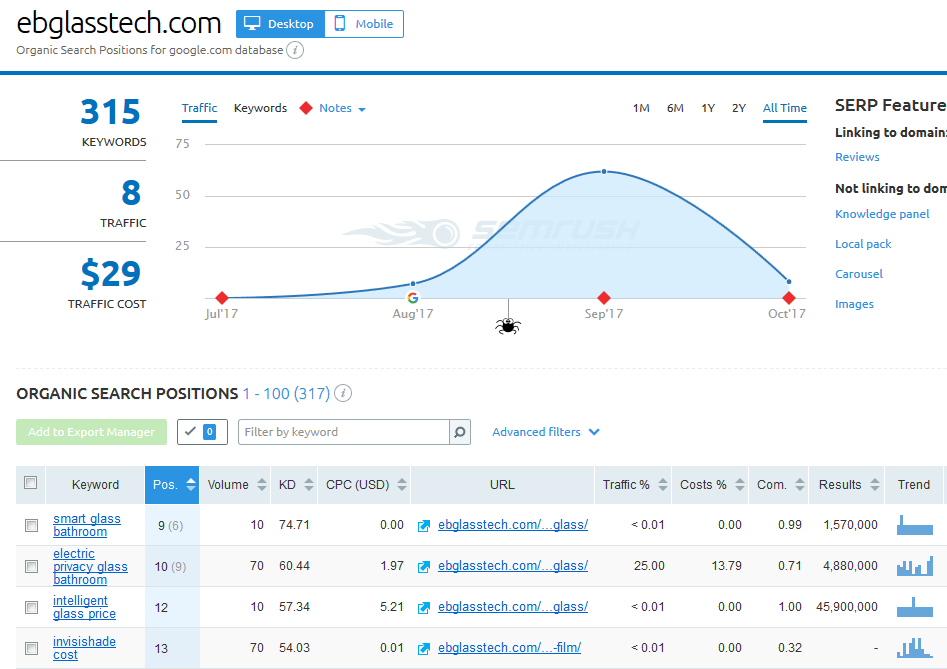The image size is (947, 669).
Task: Open ebglasstech.com URL link in smart glass bathroom row
Action: click(513, 525)
